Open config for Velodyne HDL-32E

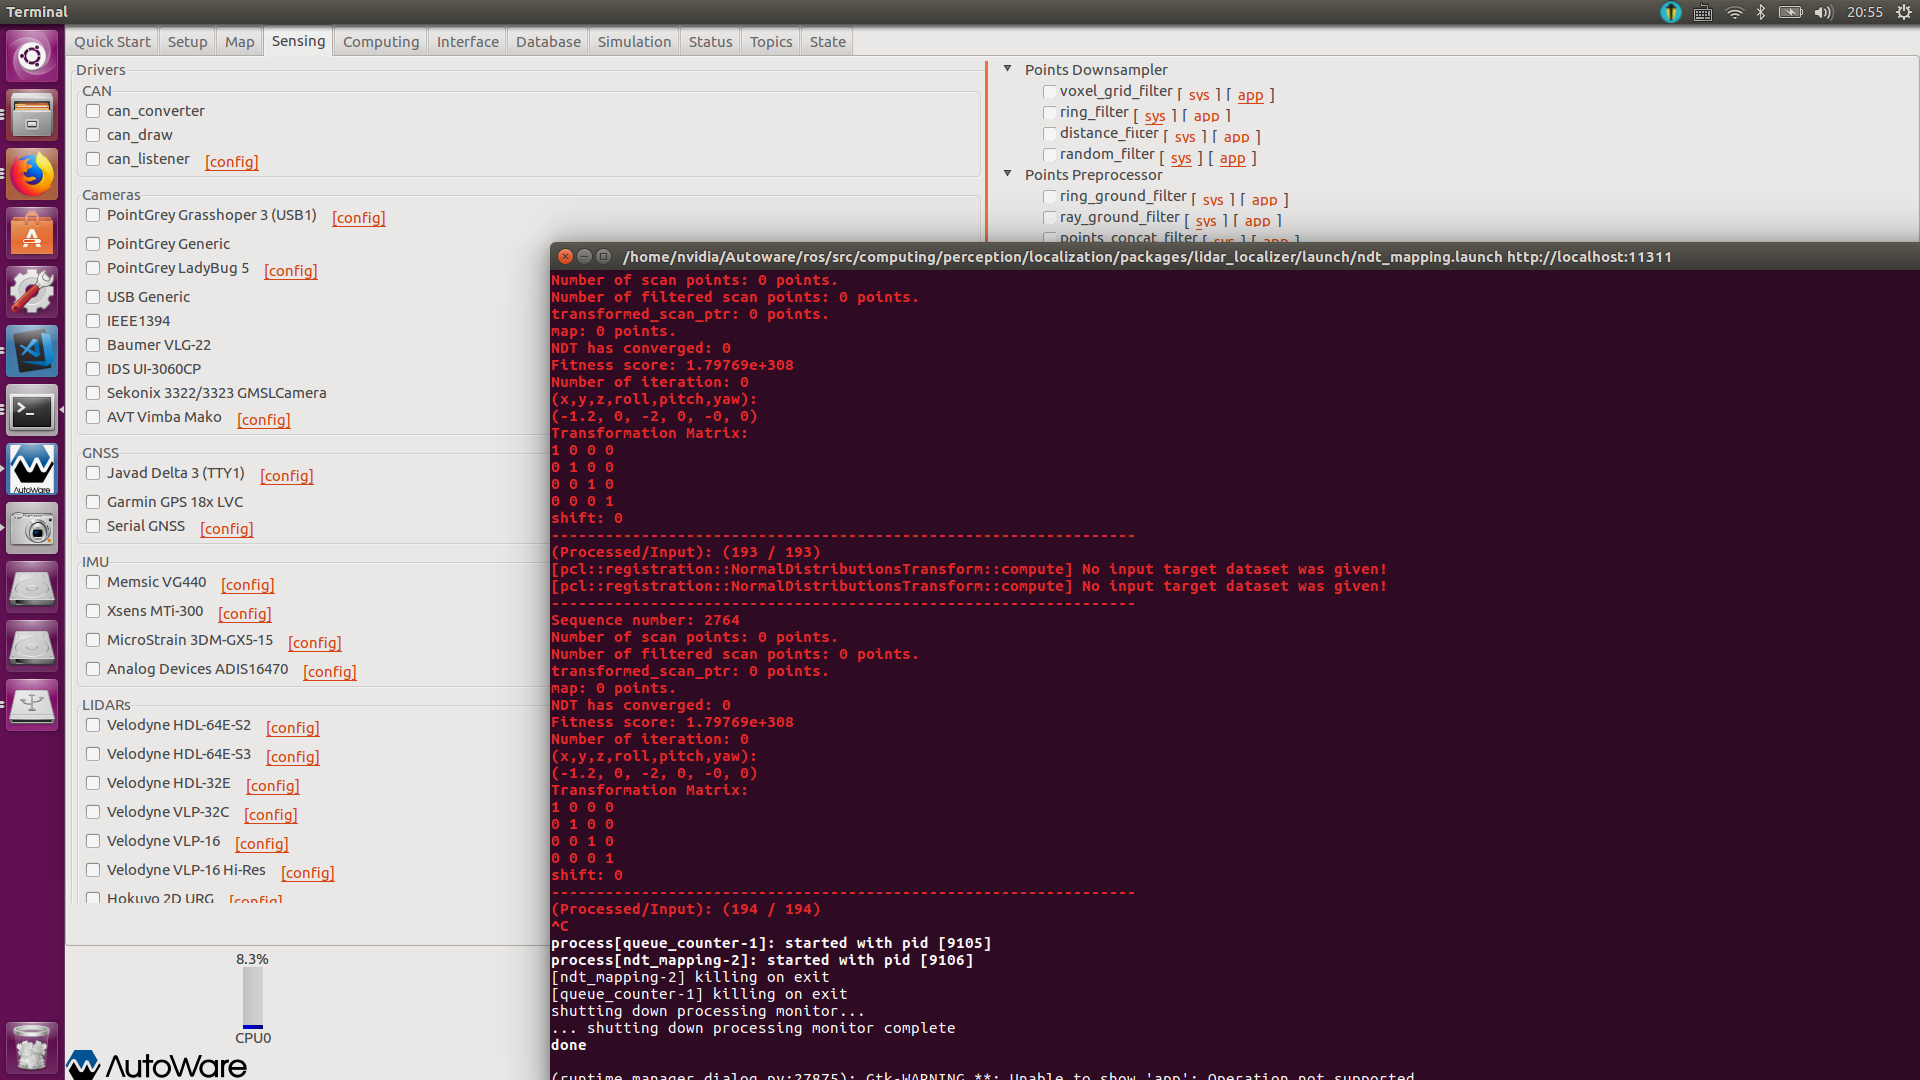pyautogui.click(x=272, y=786)
